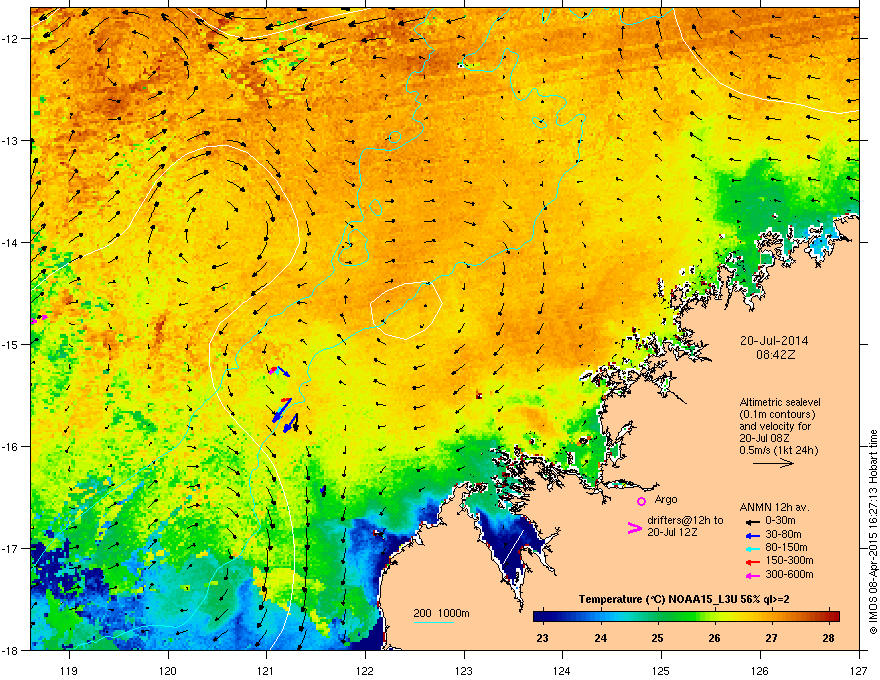Click the latitude axis label -18
880x680 pixels.
pos(11,650)
